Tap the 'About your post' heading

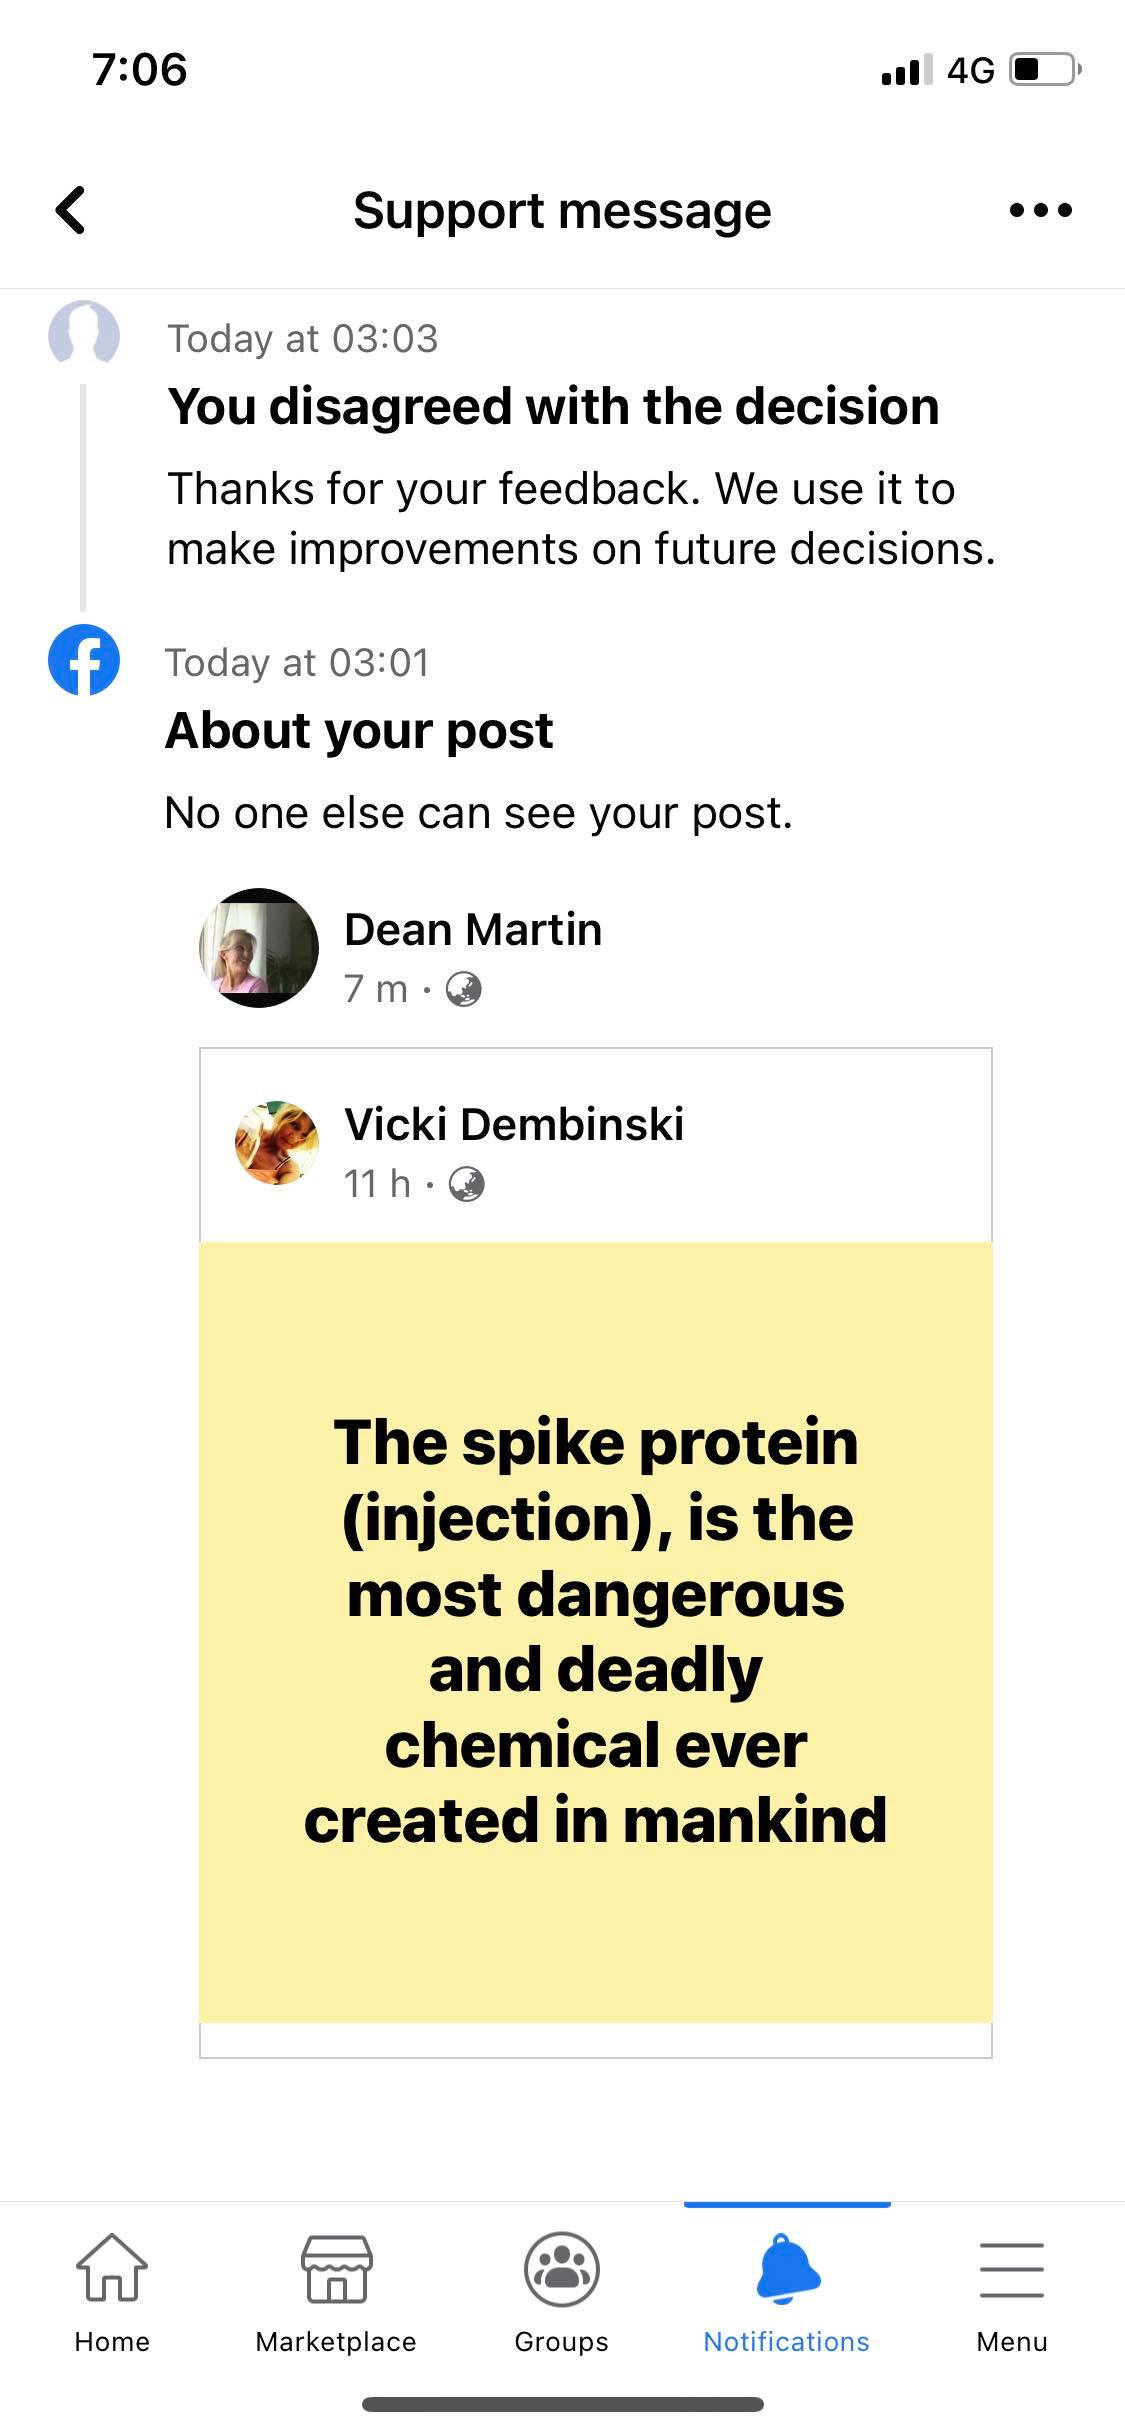[359, 730]
